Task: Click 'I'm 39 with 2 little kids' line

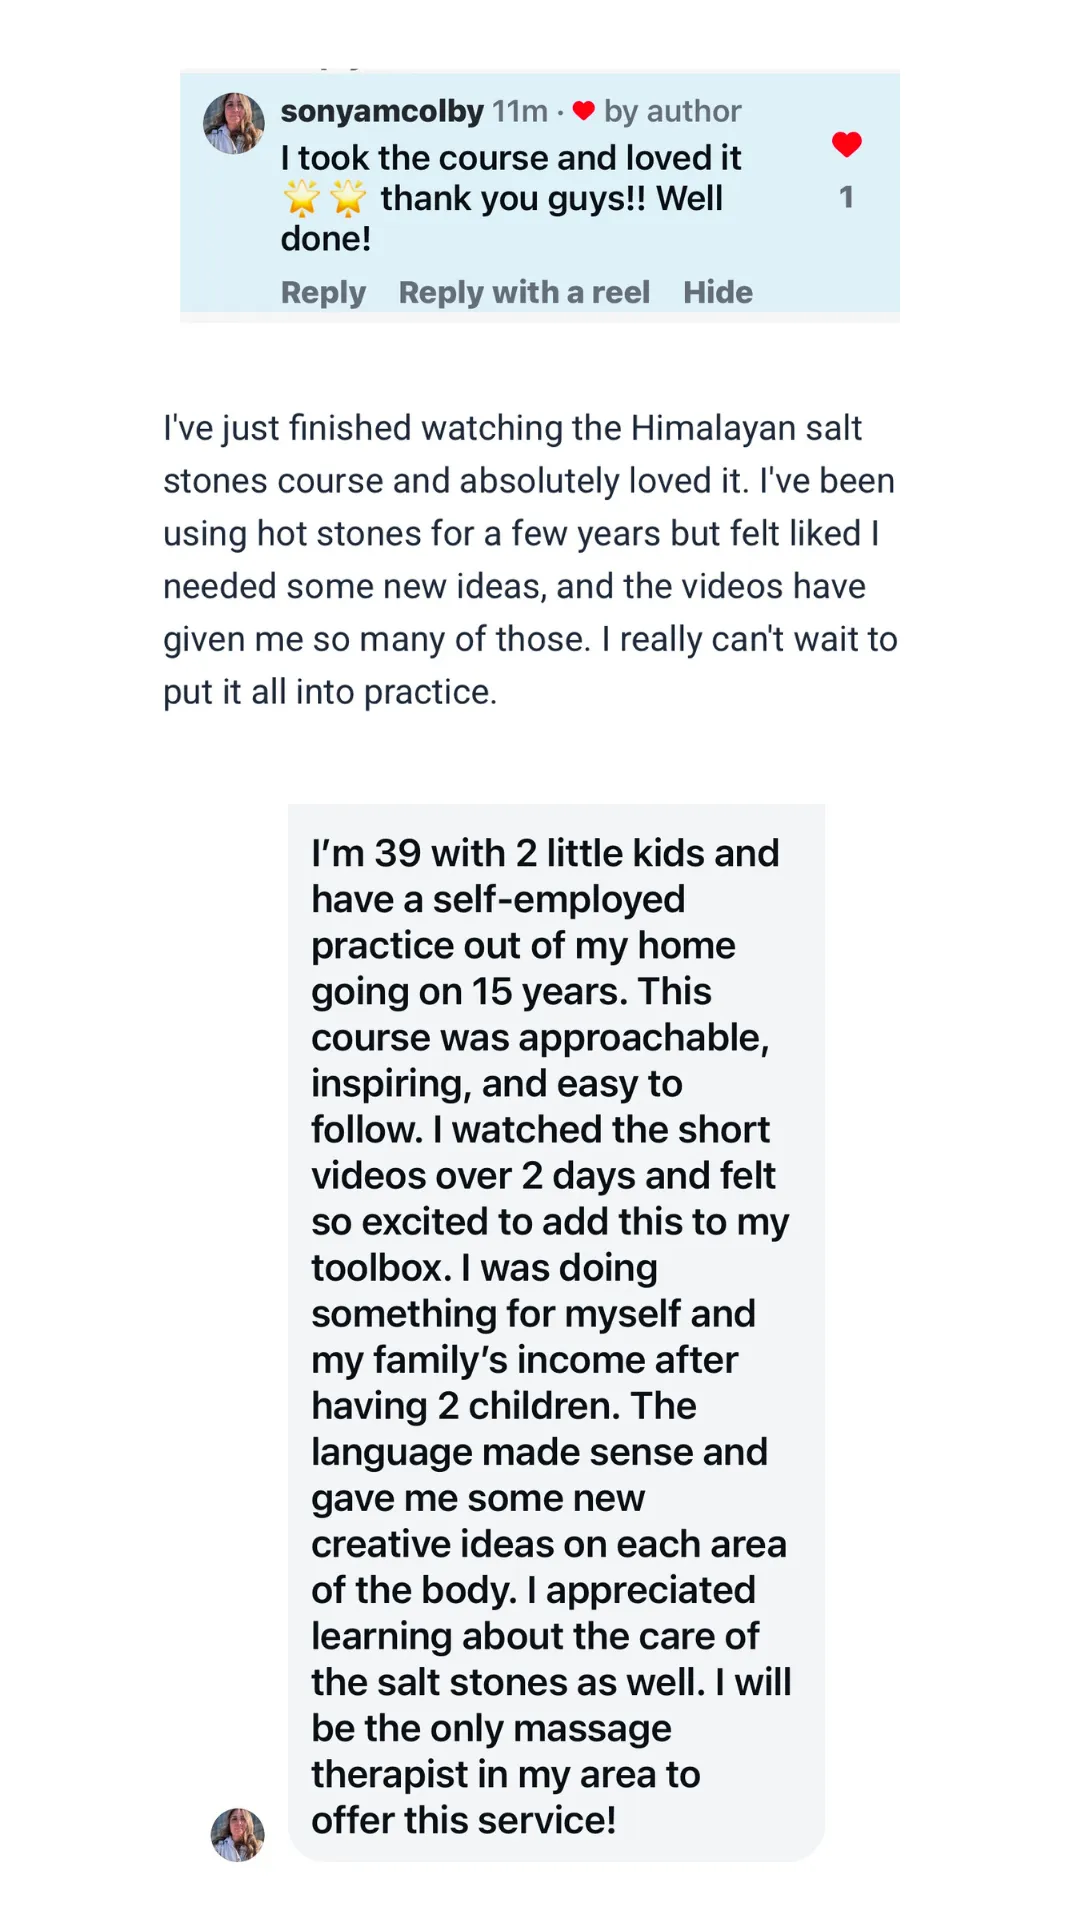Action: (x=545, y=853)
